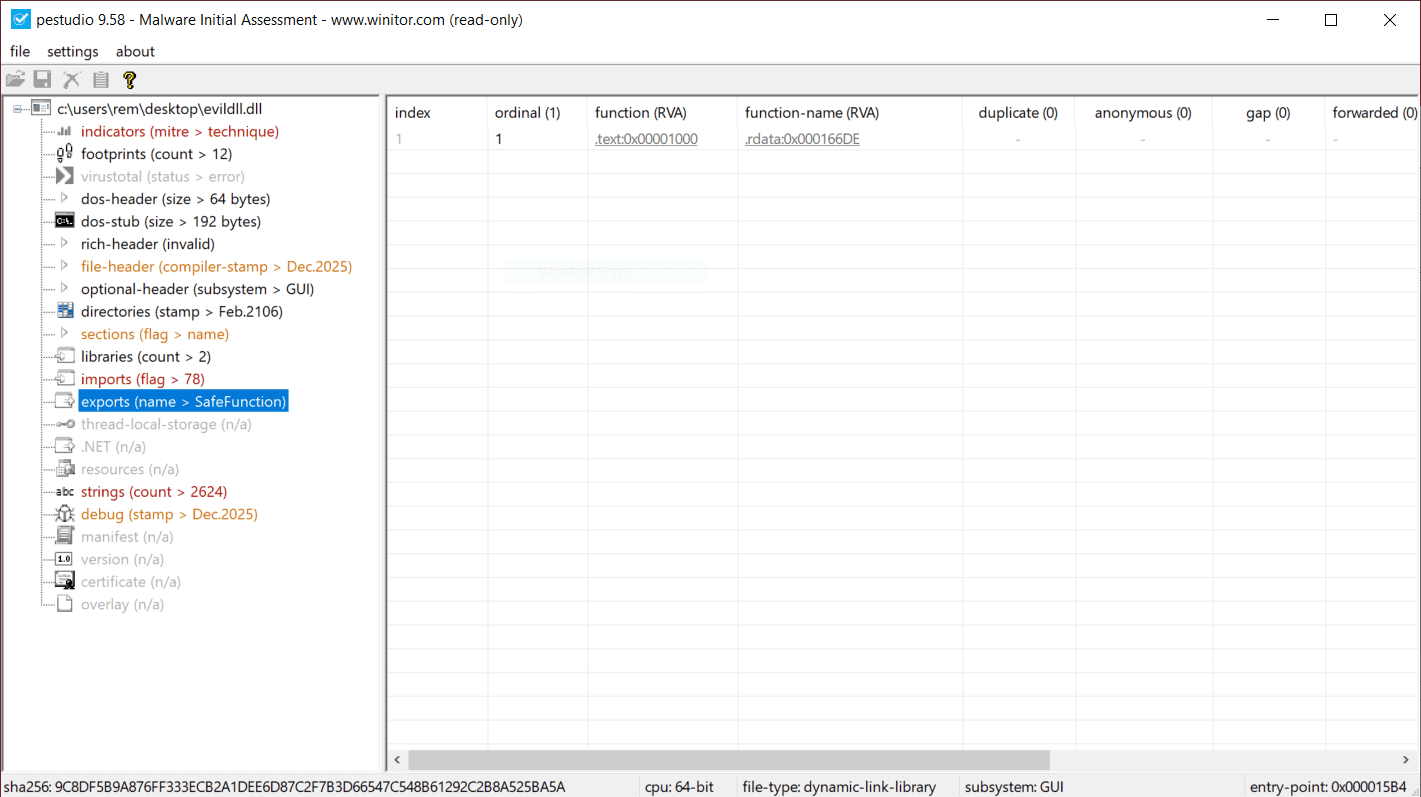Click the help question mark toolbar icon
Image resolution: width=1421 pixels, height=797 pixels.
click(x=129, y=80)
